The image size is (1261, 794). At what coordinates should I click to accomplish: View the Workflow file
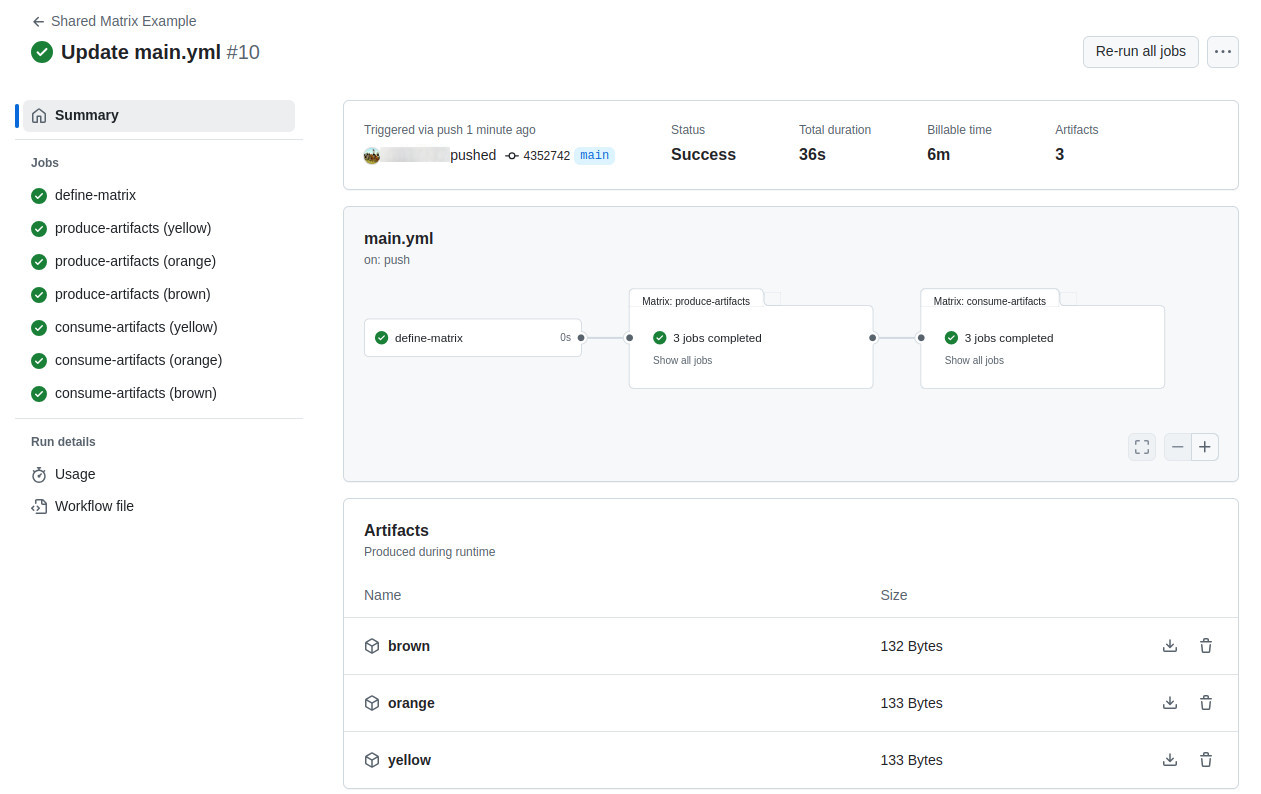pos(94,506)
